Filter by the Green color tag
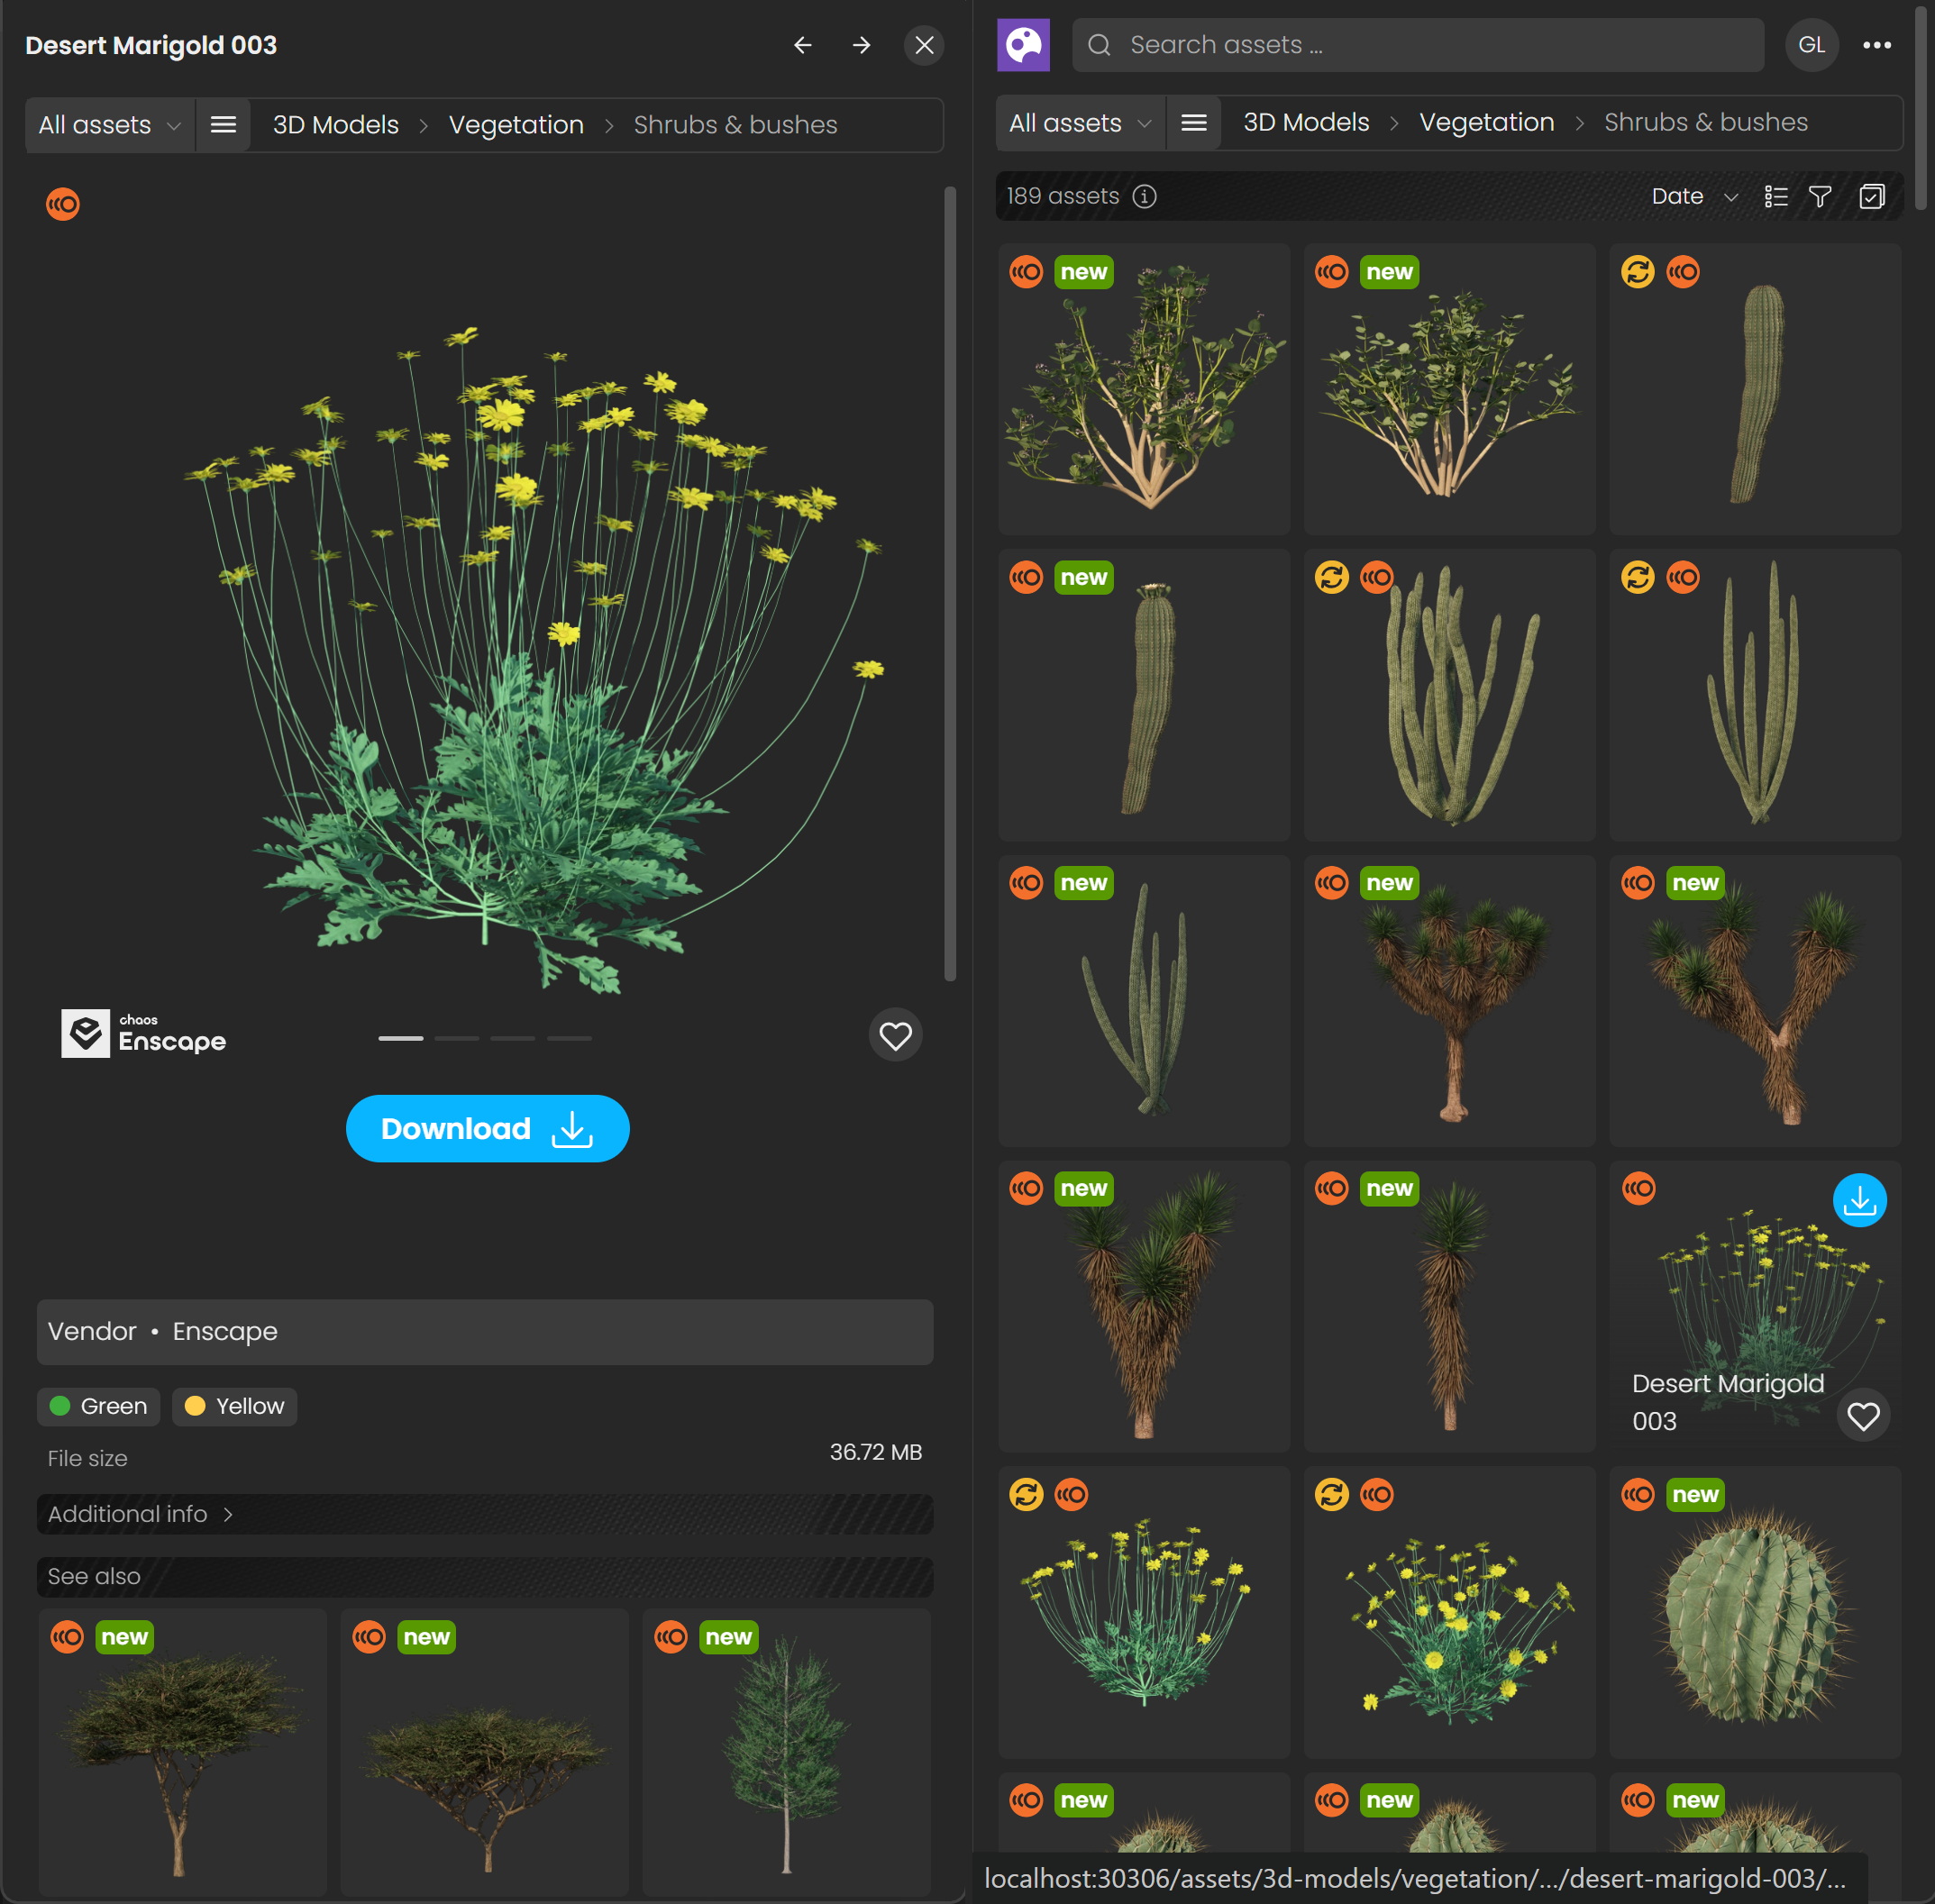This screenshot has width=1935, height=1904. pos(98,1406)
